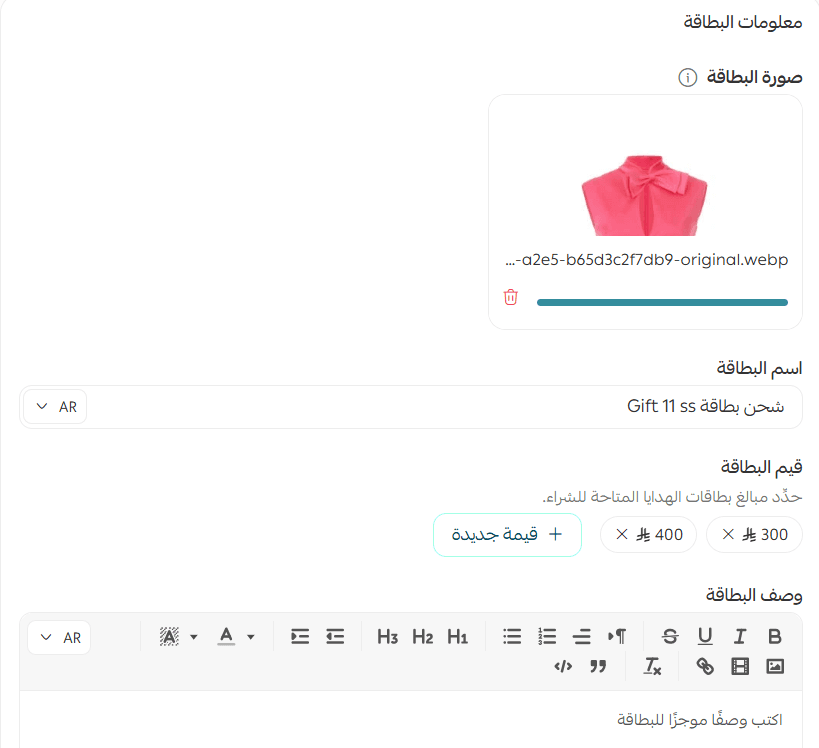Viewport: 819px width, 748px height.
Task: Underline text in description editor
Action: [x=705, y=636]
